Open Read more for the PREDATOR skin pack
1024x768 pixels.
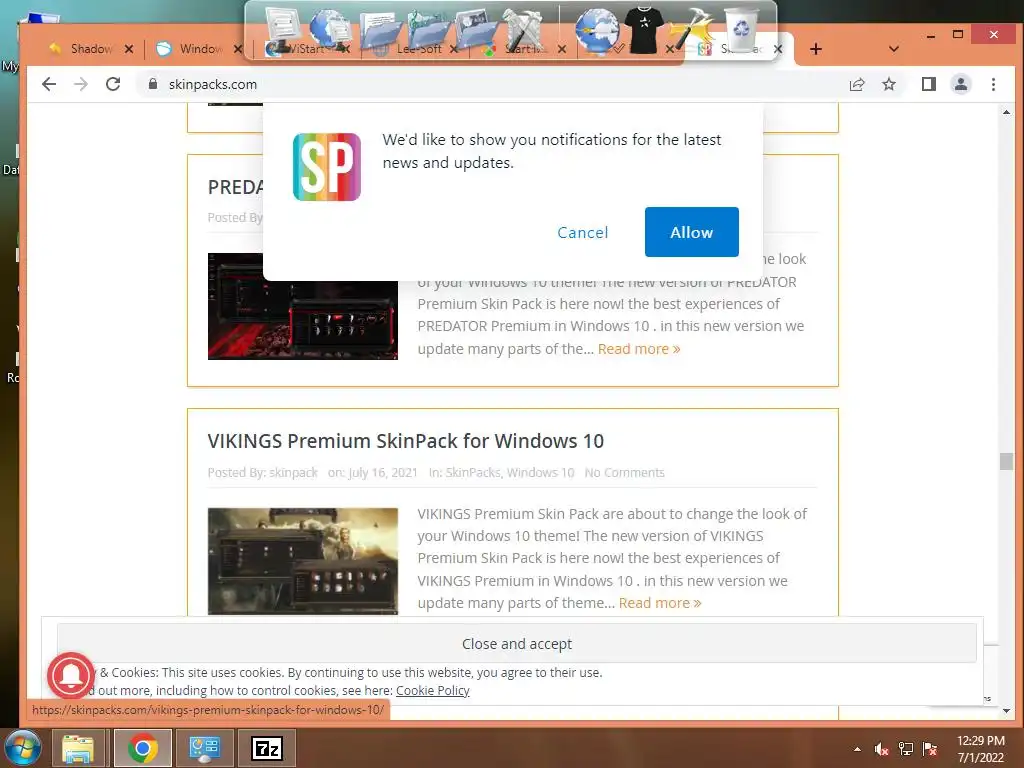tap(639, 349)
